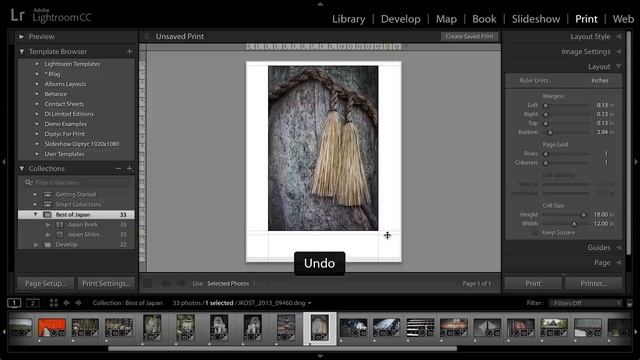Click Cell Size Height slider handle
The height and width of the screenshot is (360, 640).
583,215
